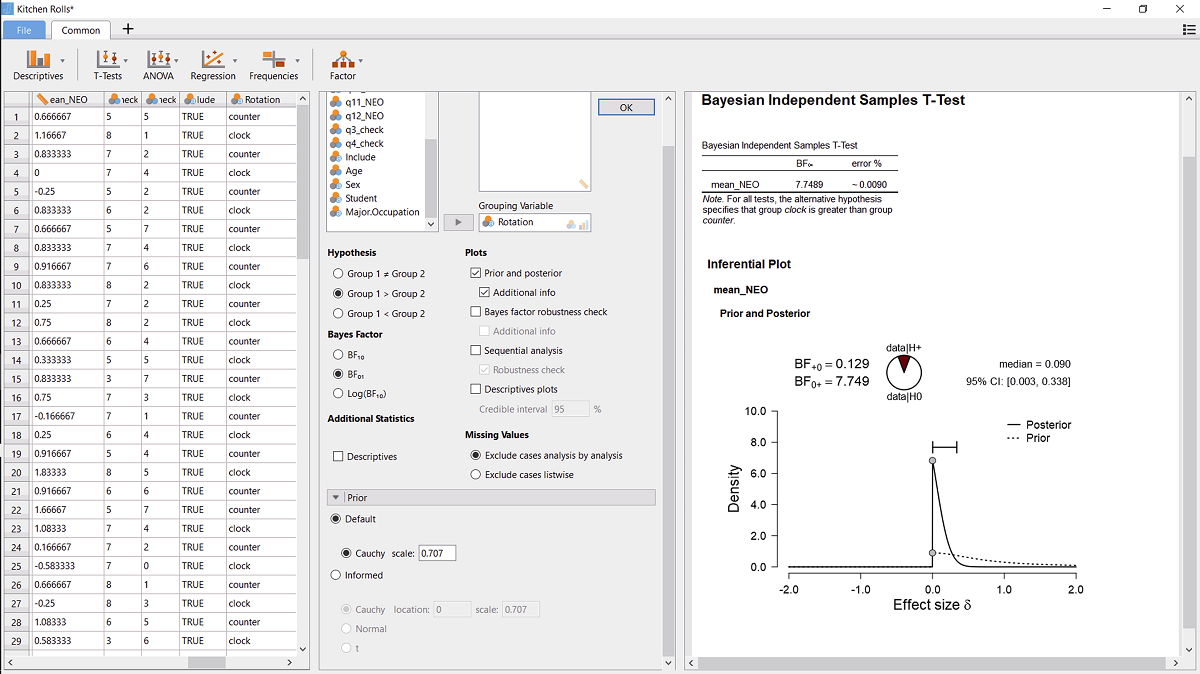Expand the T-Tests dropdown arrow
This screenshot has width=1200, height=674.
coord(125,60)
